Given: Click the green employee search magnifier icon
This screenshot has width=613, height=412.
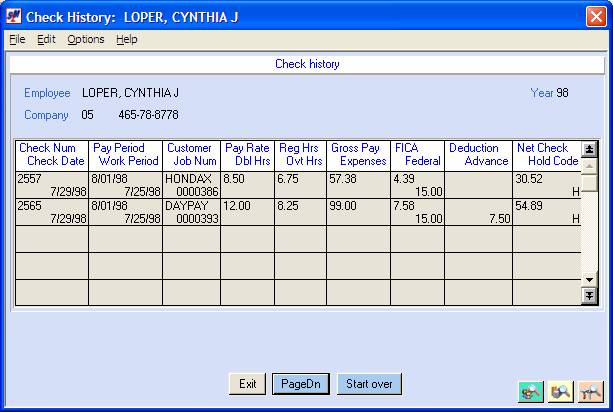Looking at the screenshot, I should pos(531,391).
